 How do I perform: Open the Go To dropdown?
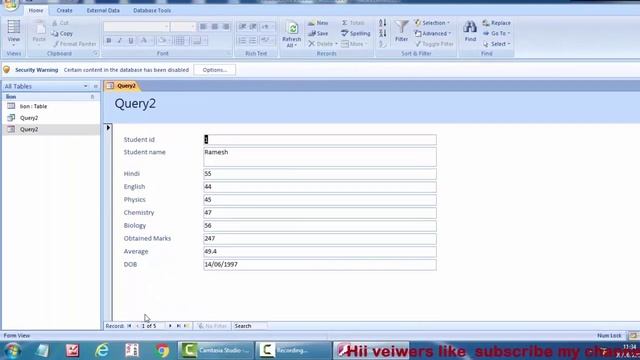tap(496, 33)
